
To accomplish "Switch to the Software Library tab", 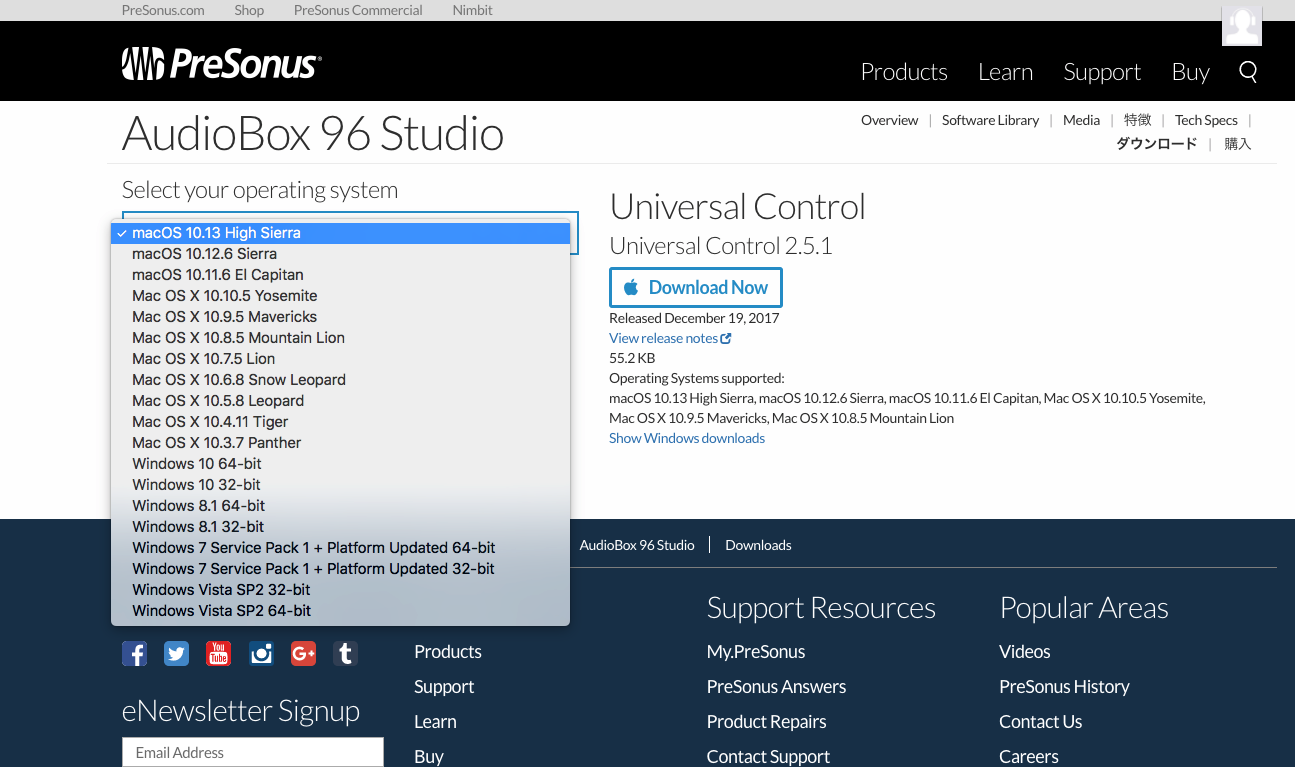I will tap(990, 120).
